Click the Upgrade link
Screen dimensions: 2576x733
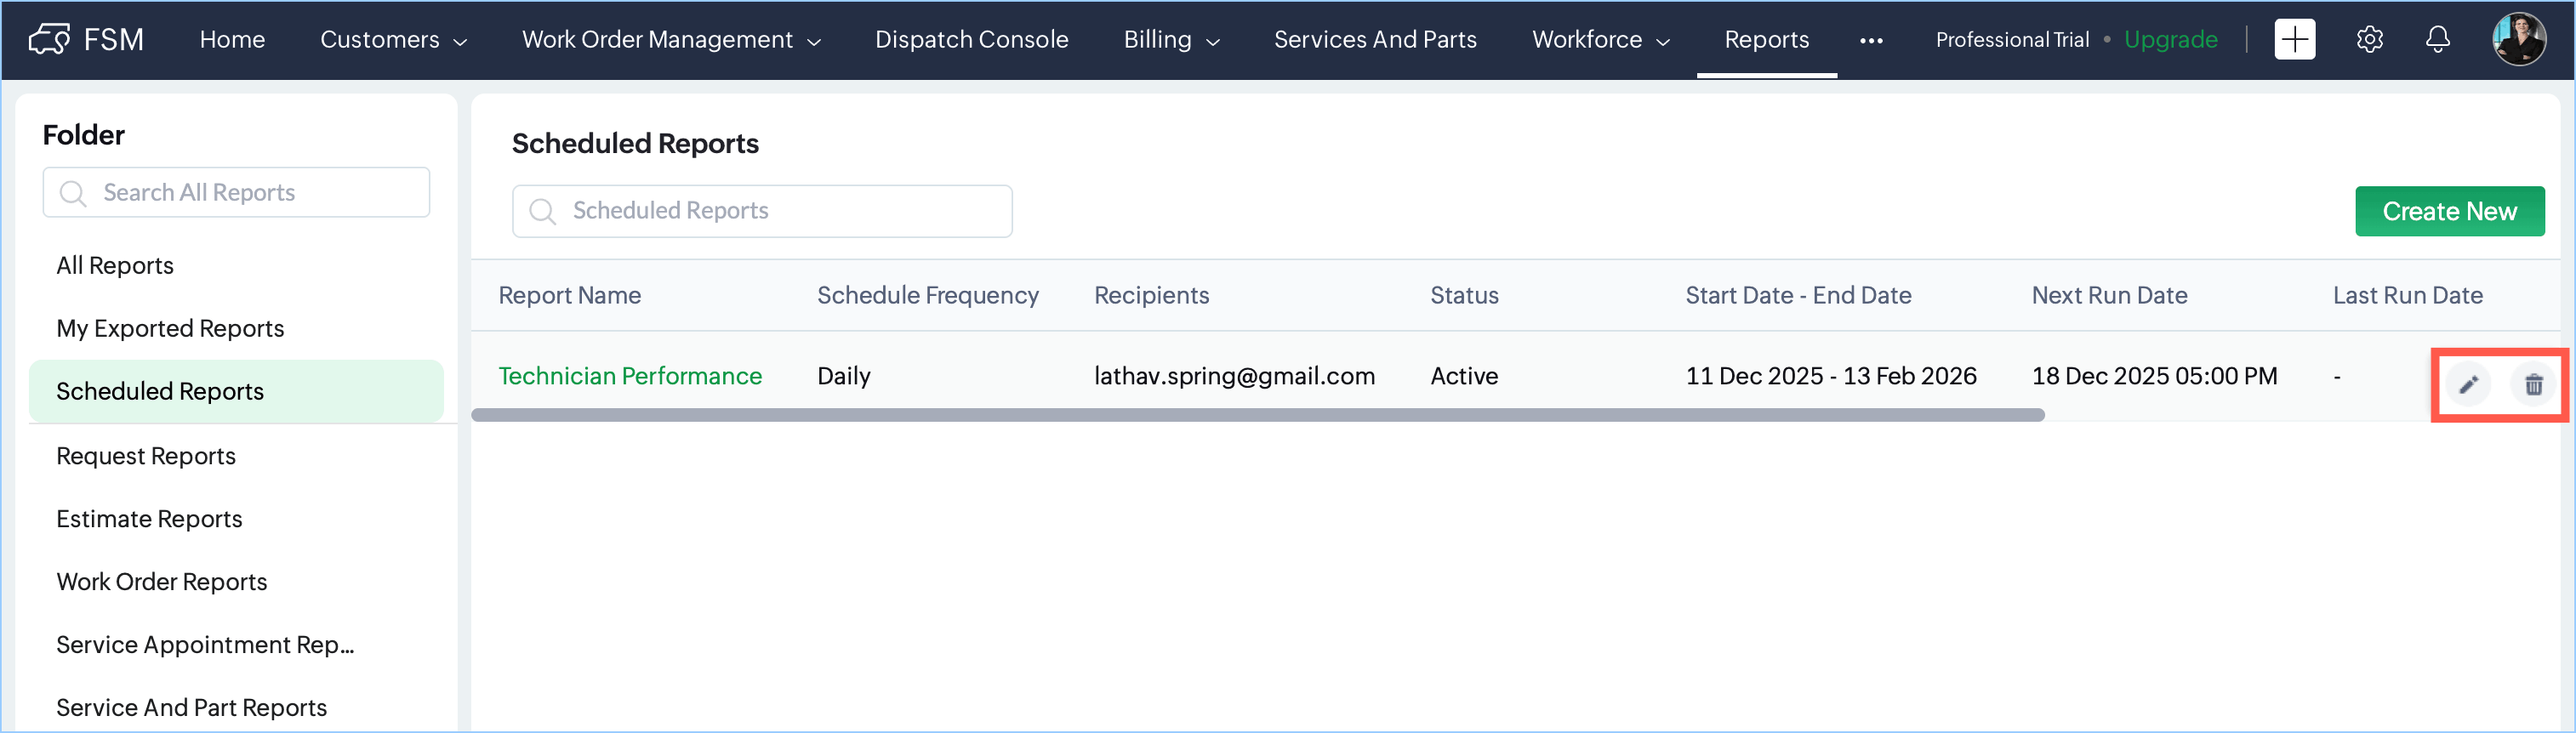click(x=2170, y=40)
